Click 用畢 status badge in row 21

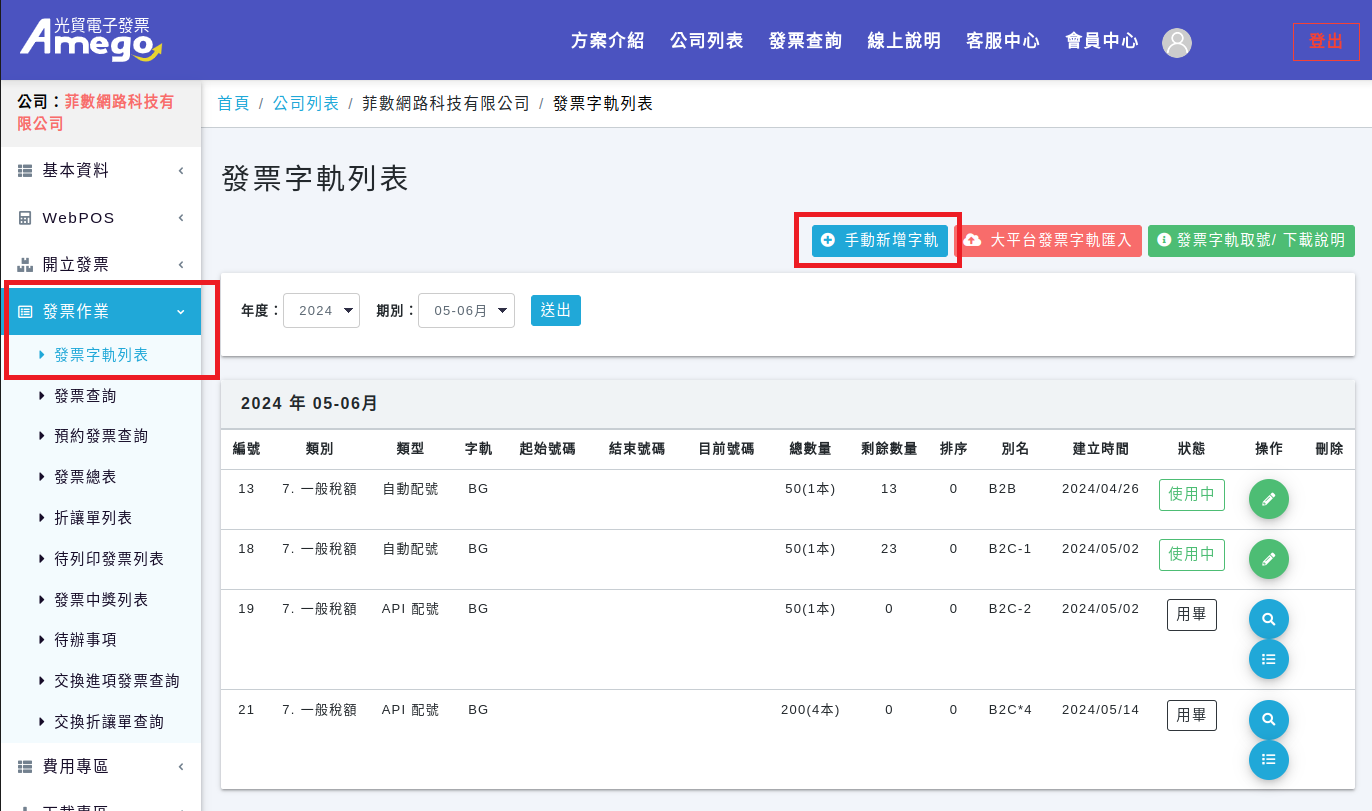click(x=1192, y=716)
